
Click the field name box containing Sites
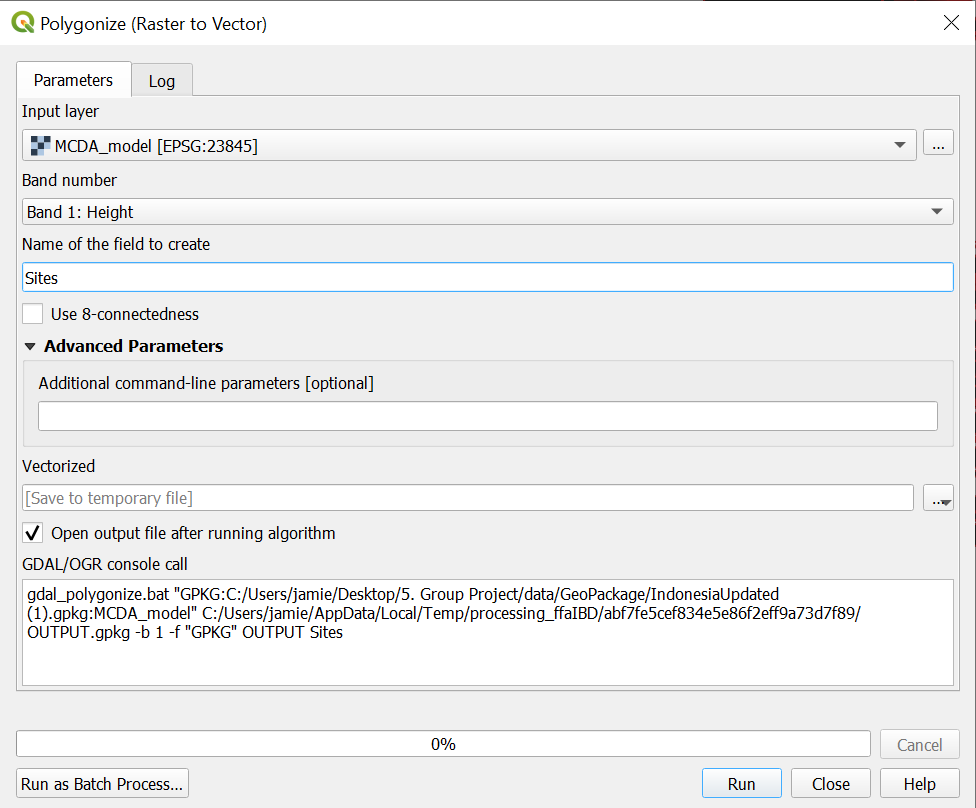click(x=487, y=278)
